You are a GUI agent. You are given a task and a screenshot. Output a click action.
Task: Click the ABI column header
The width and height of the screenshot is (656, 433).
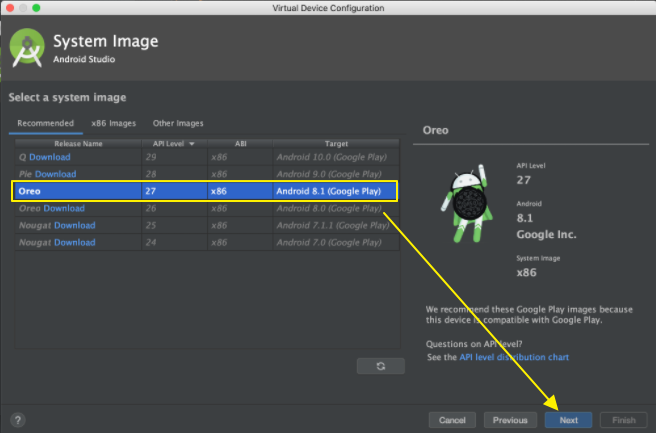240,143
